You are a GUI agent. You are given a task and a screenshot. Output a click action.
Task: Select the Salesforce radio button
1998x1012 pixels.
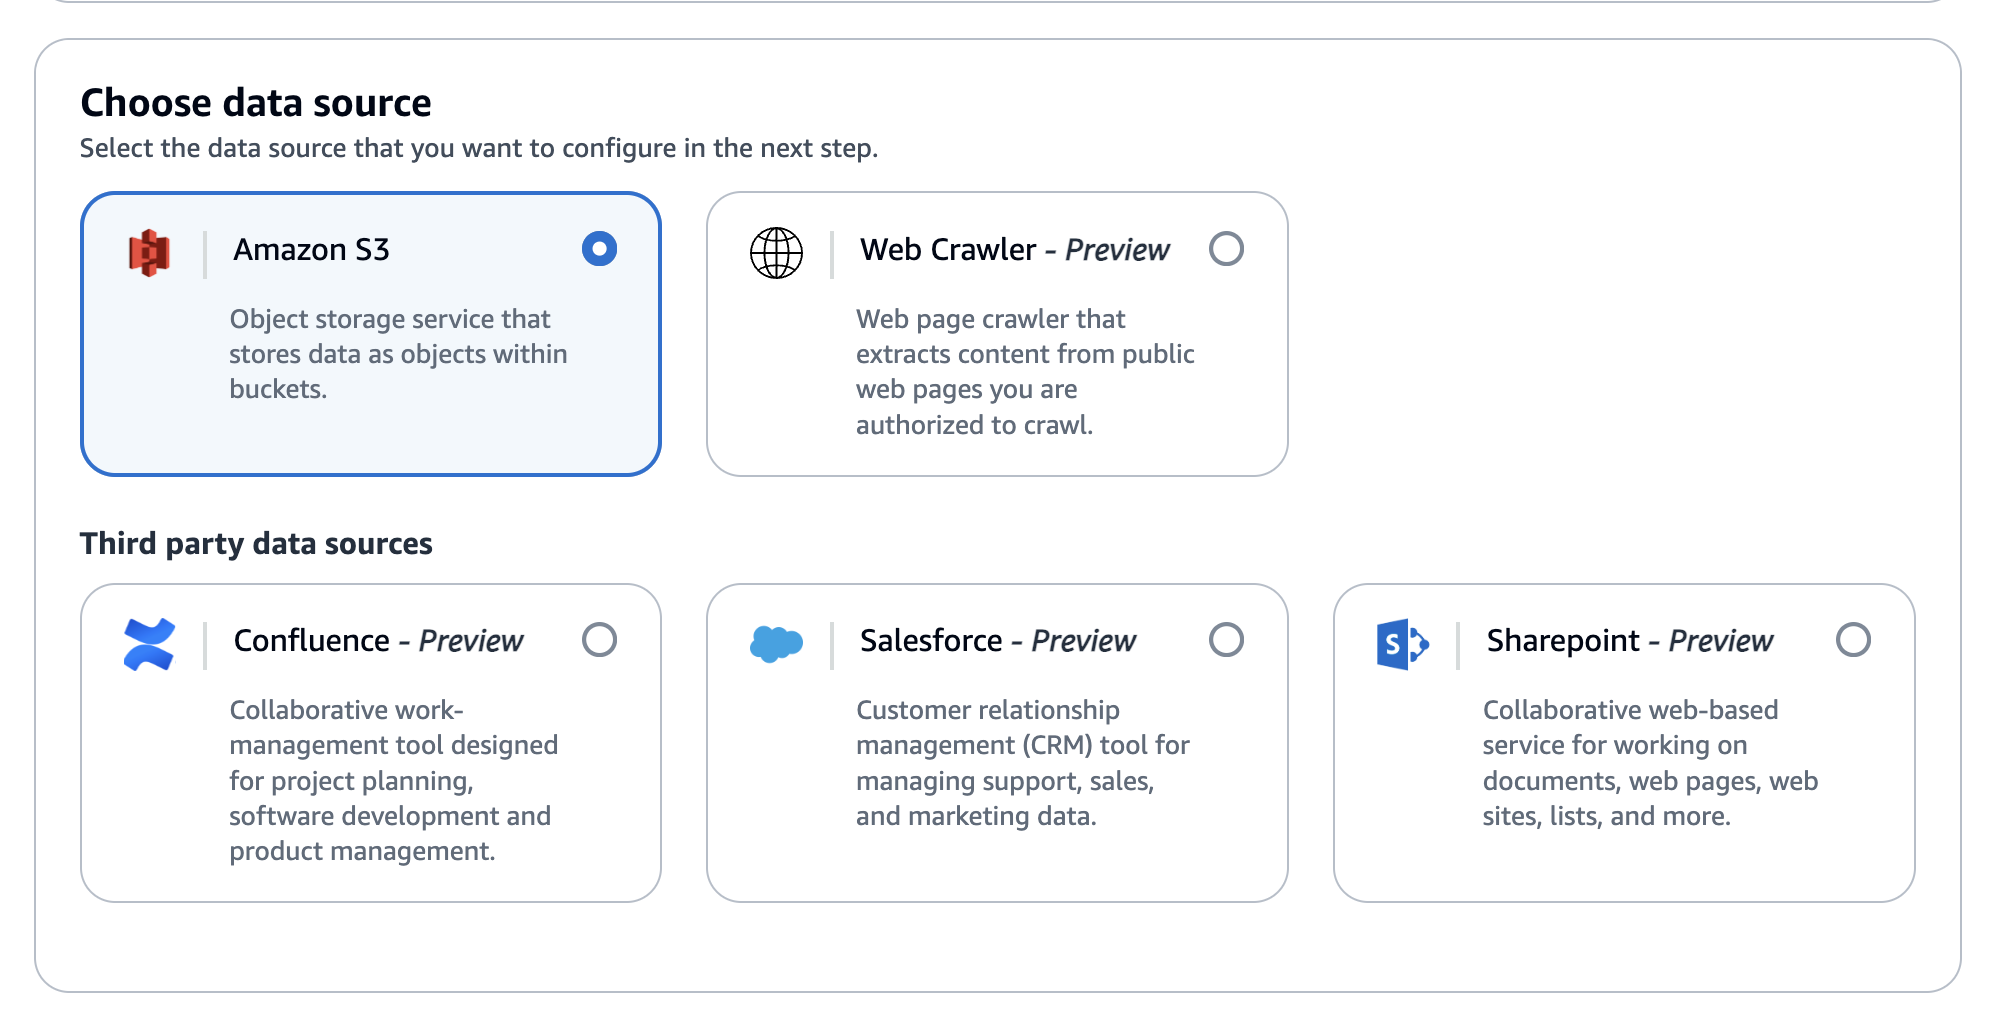[1226, 639]
